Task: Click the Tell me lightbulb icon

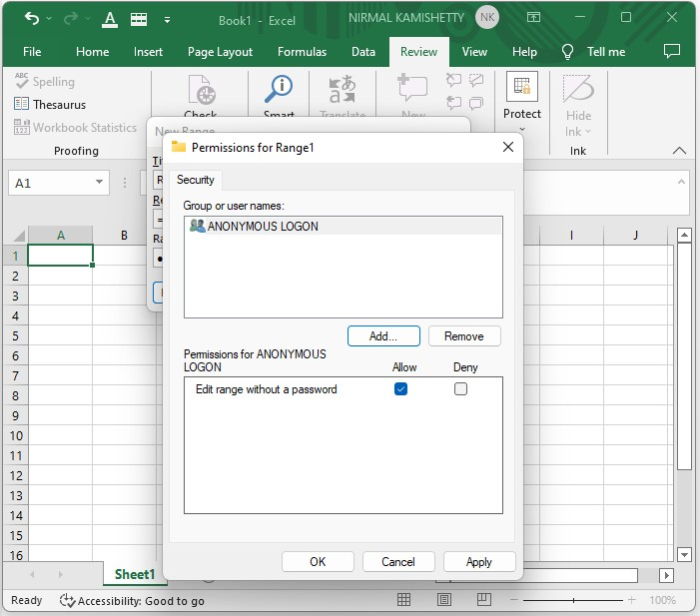Action: tap(568, 52)
